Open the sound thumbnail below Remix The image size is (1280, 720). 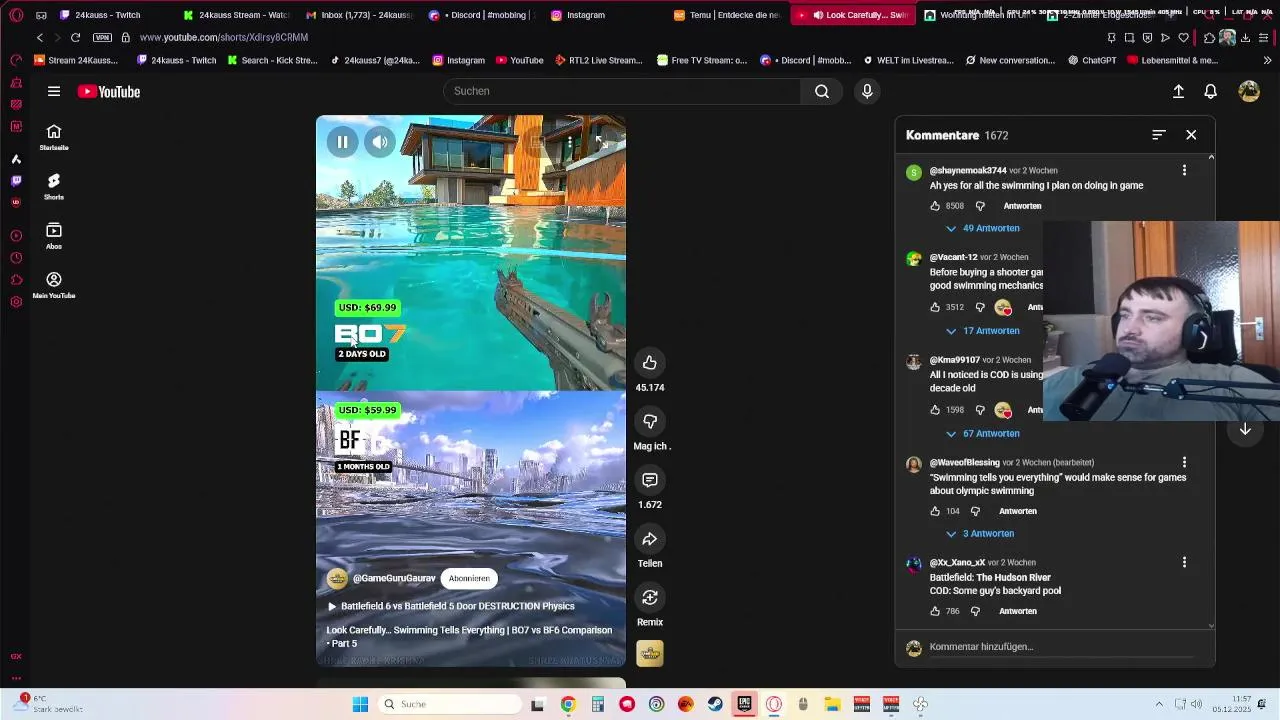pyautogui.click(x=650, y=654)
